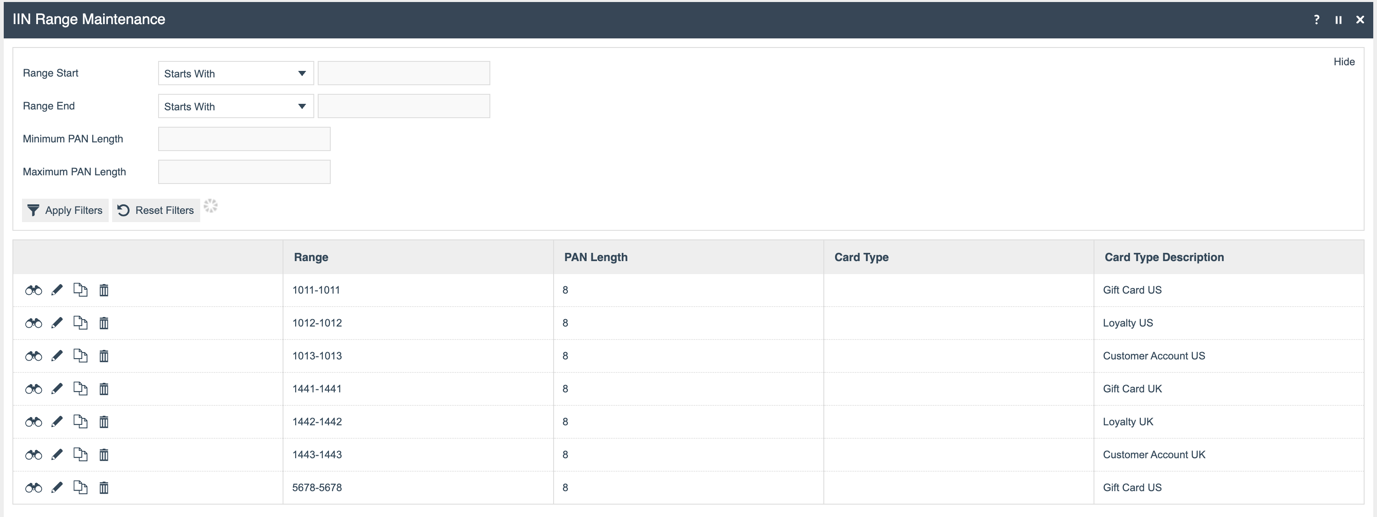Select the 1441-1441 range cell
1377x517 pixels.
click(418, 389)
